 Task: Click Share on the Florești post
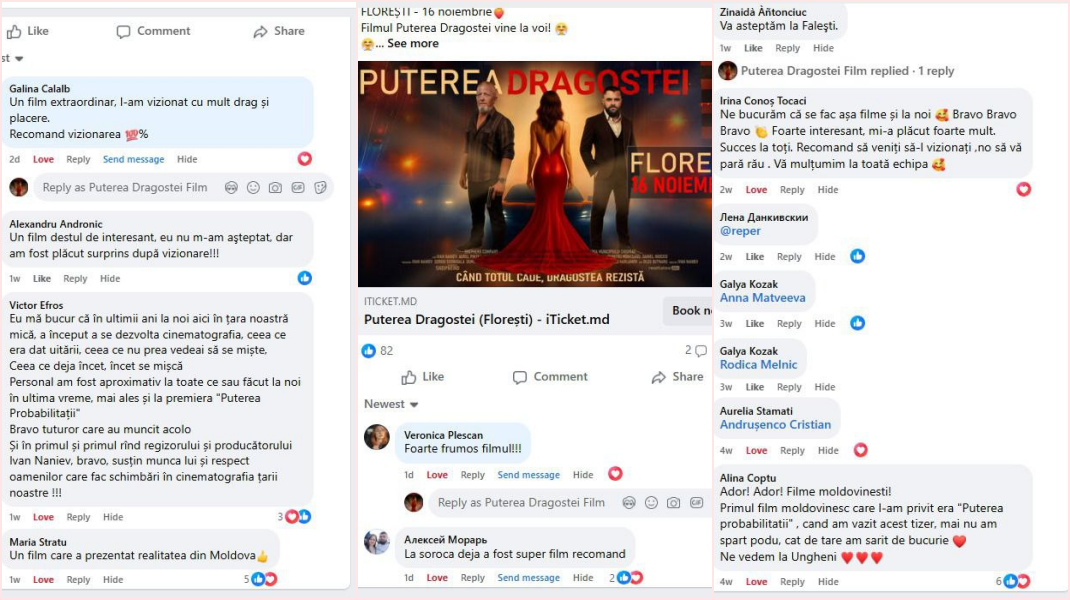(x=677, y=377)
